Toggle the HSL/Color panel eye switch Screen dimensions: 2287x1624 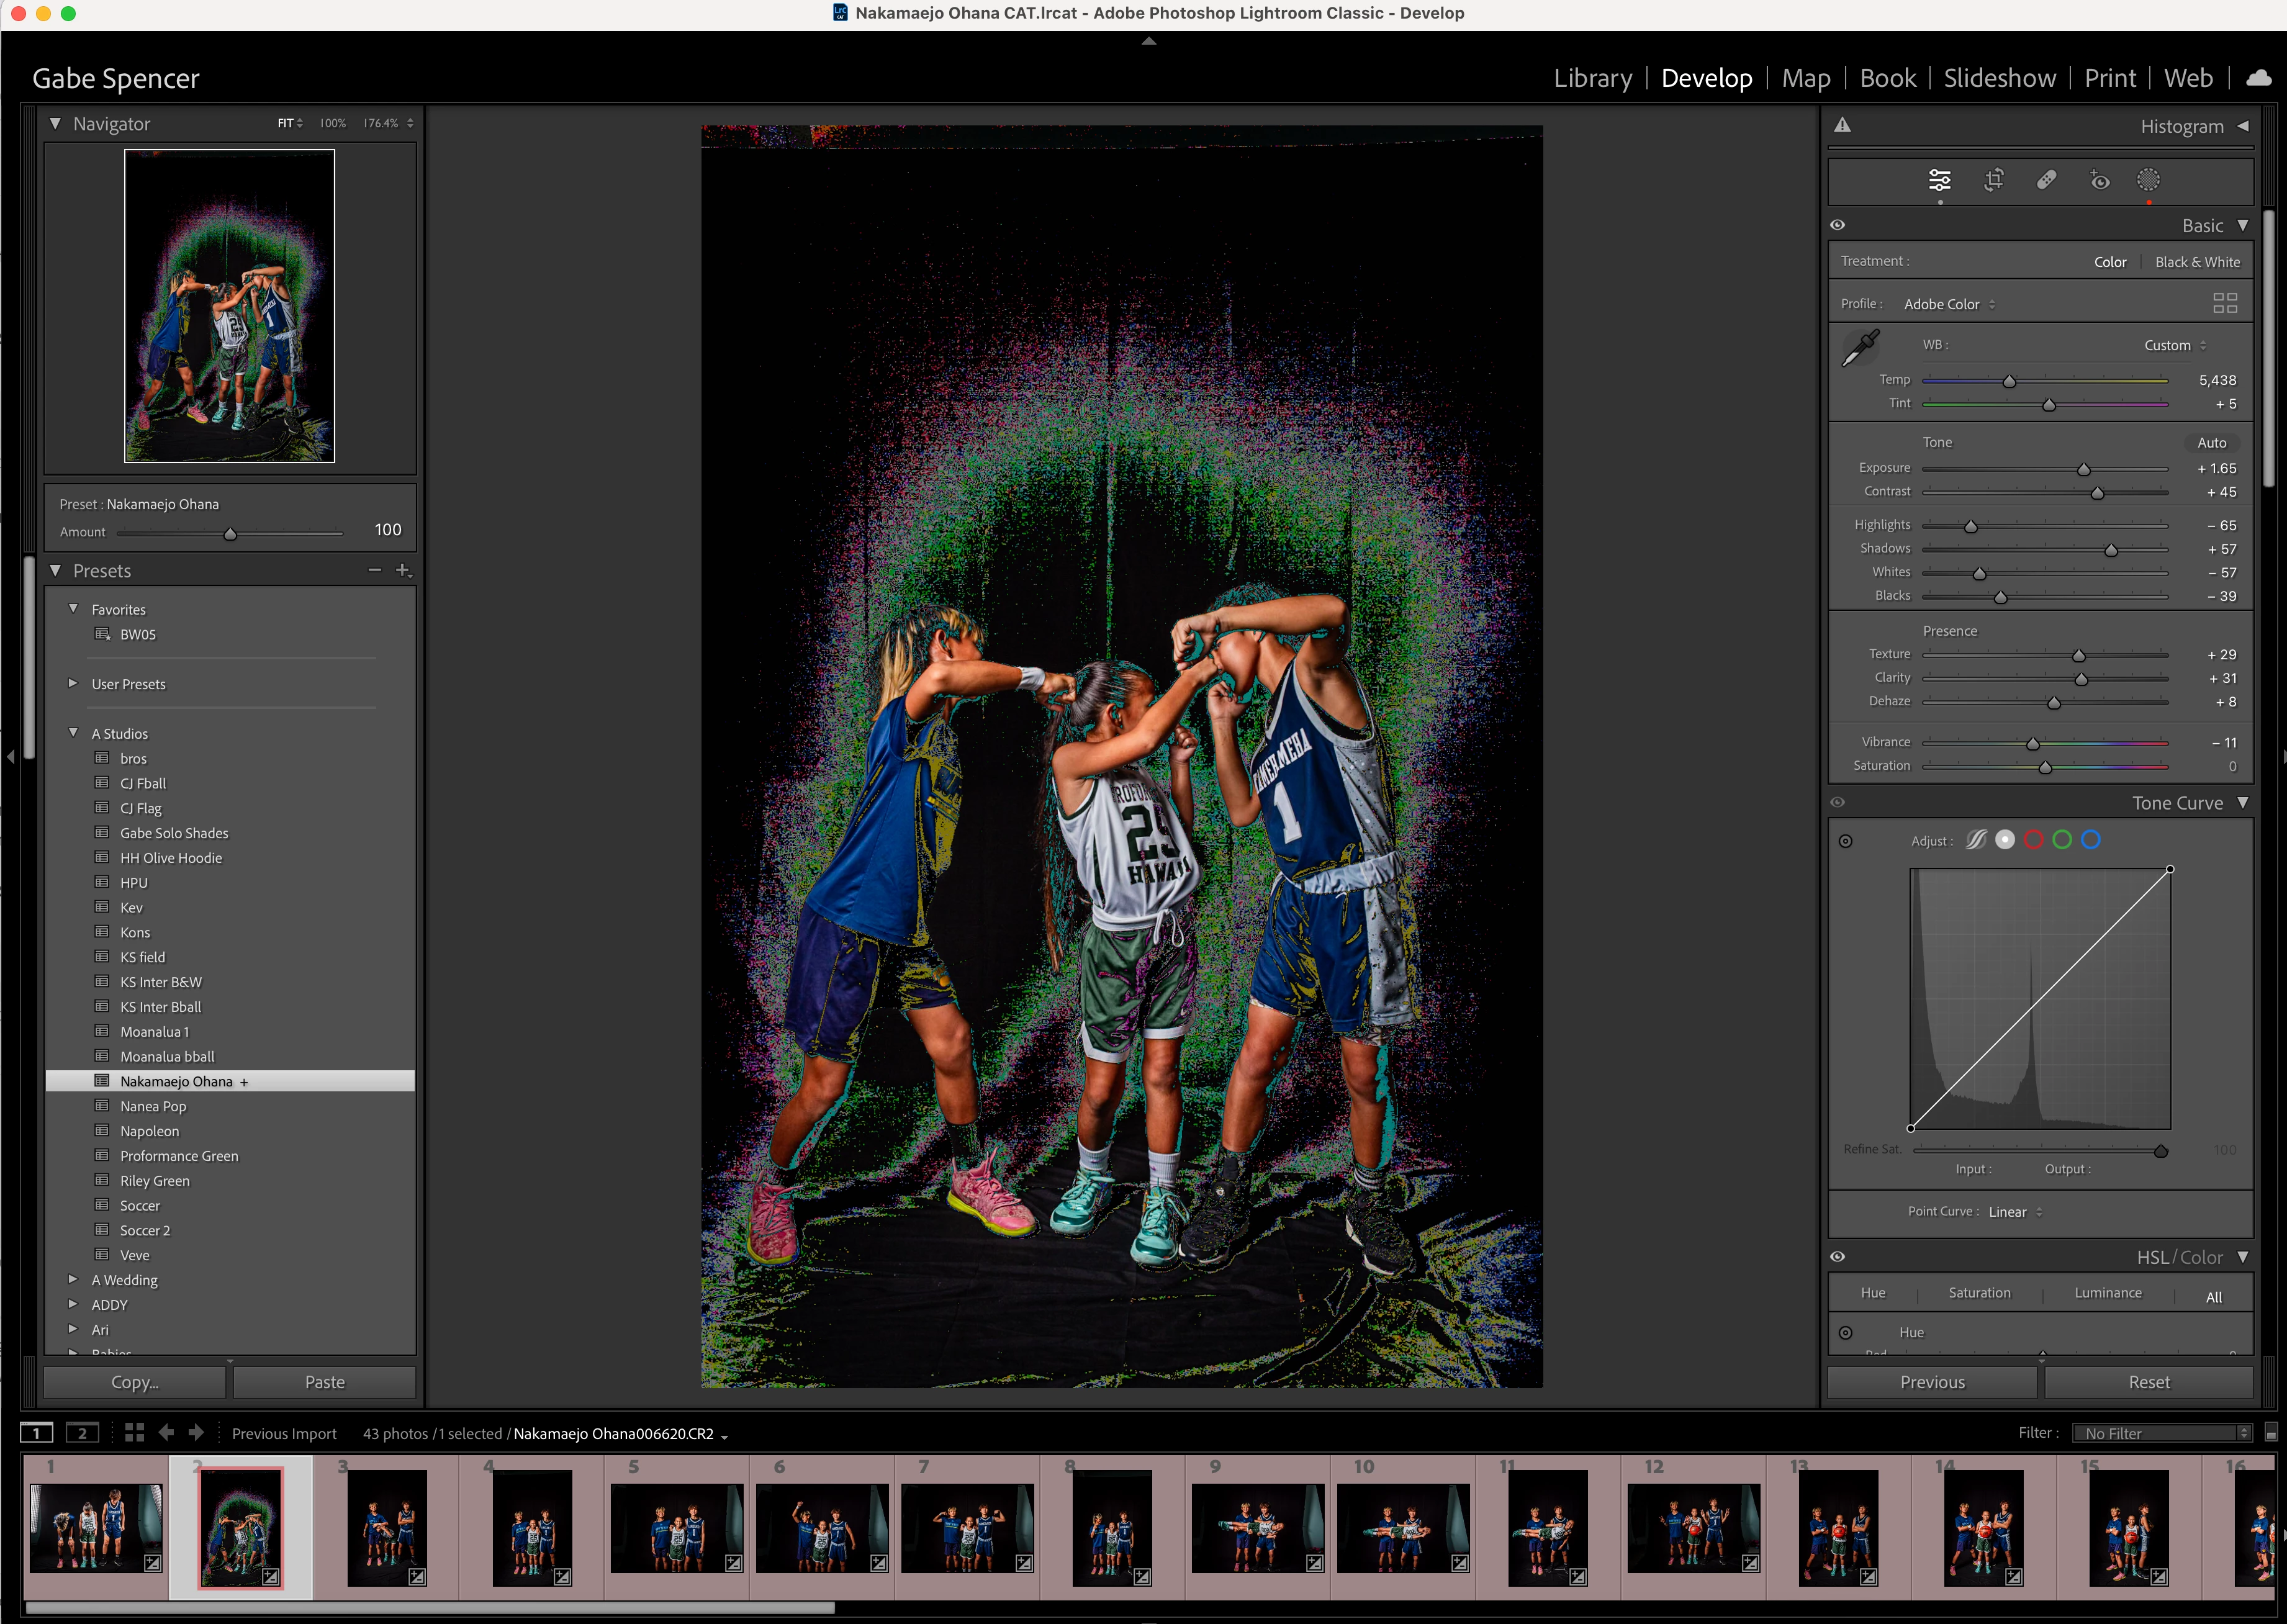[x=1837, y=1257]
